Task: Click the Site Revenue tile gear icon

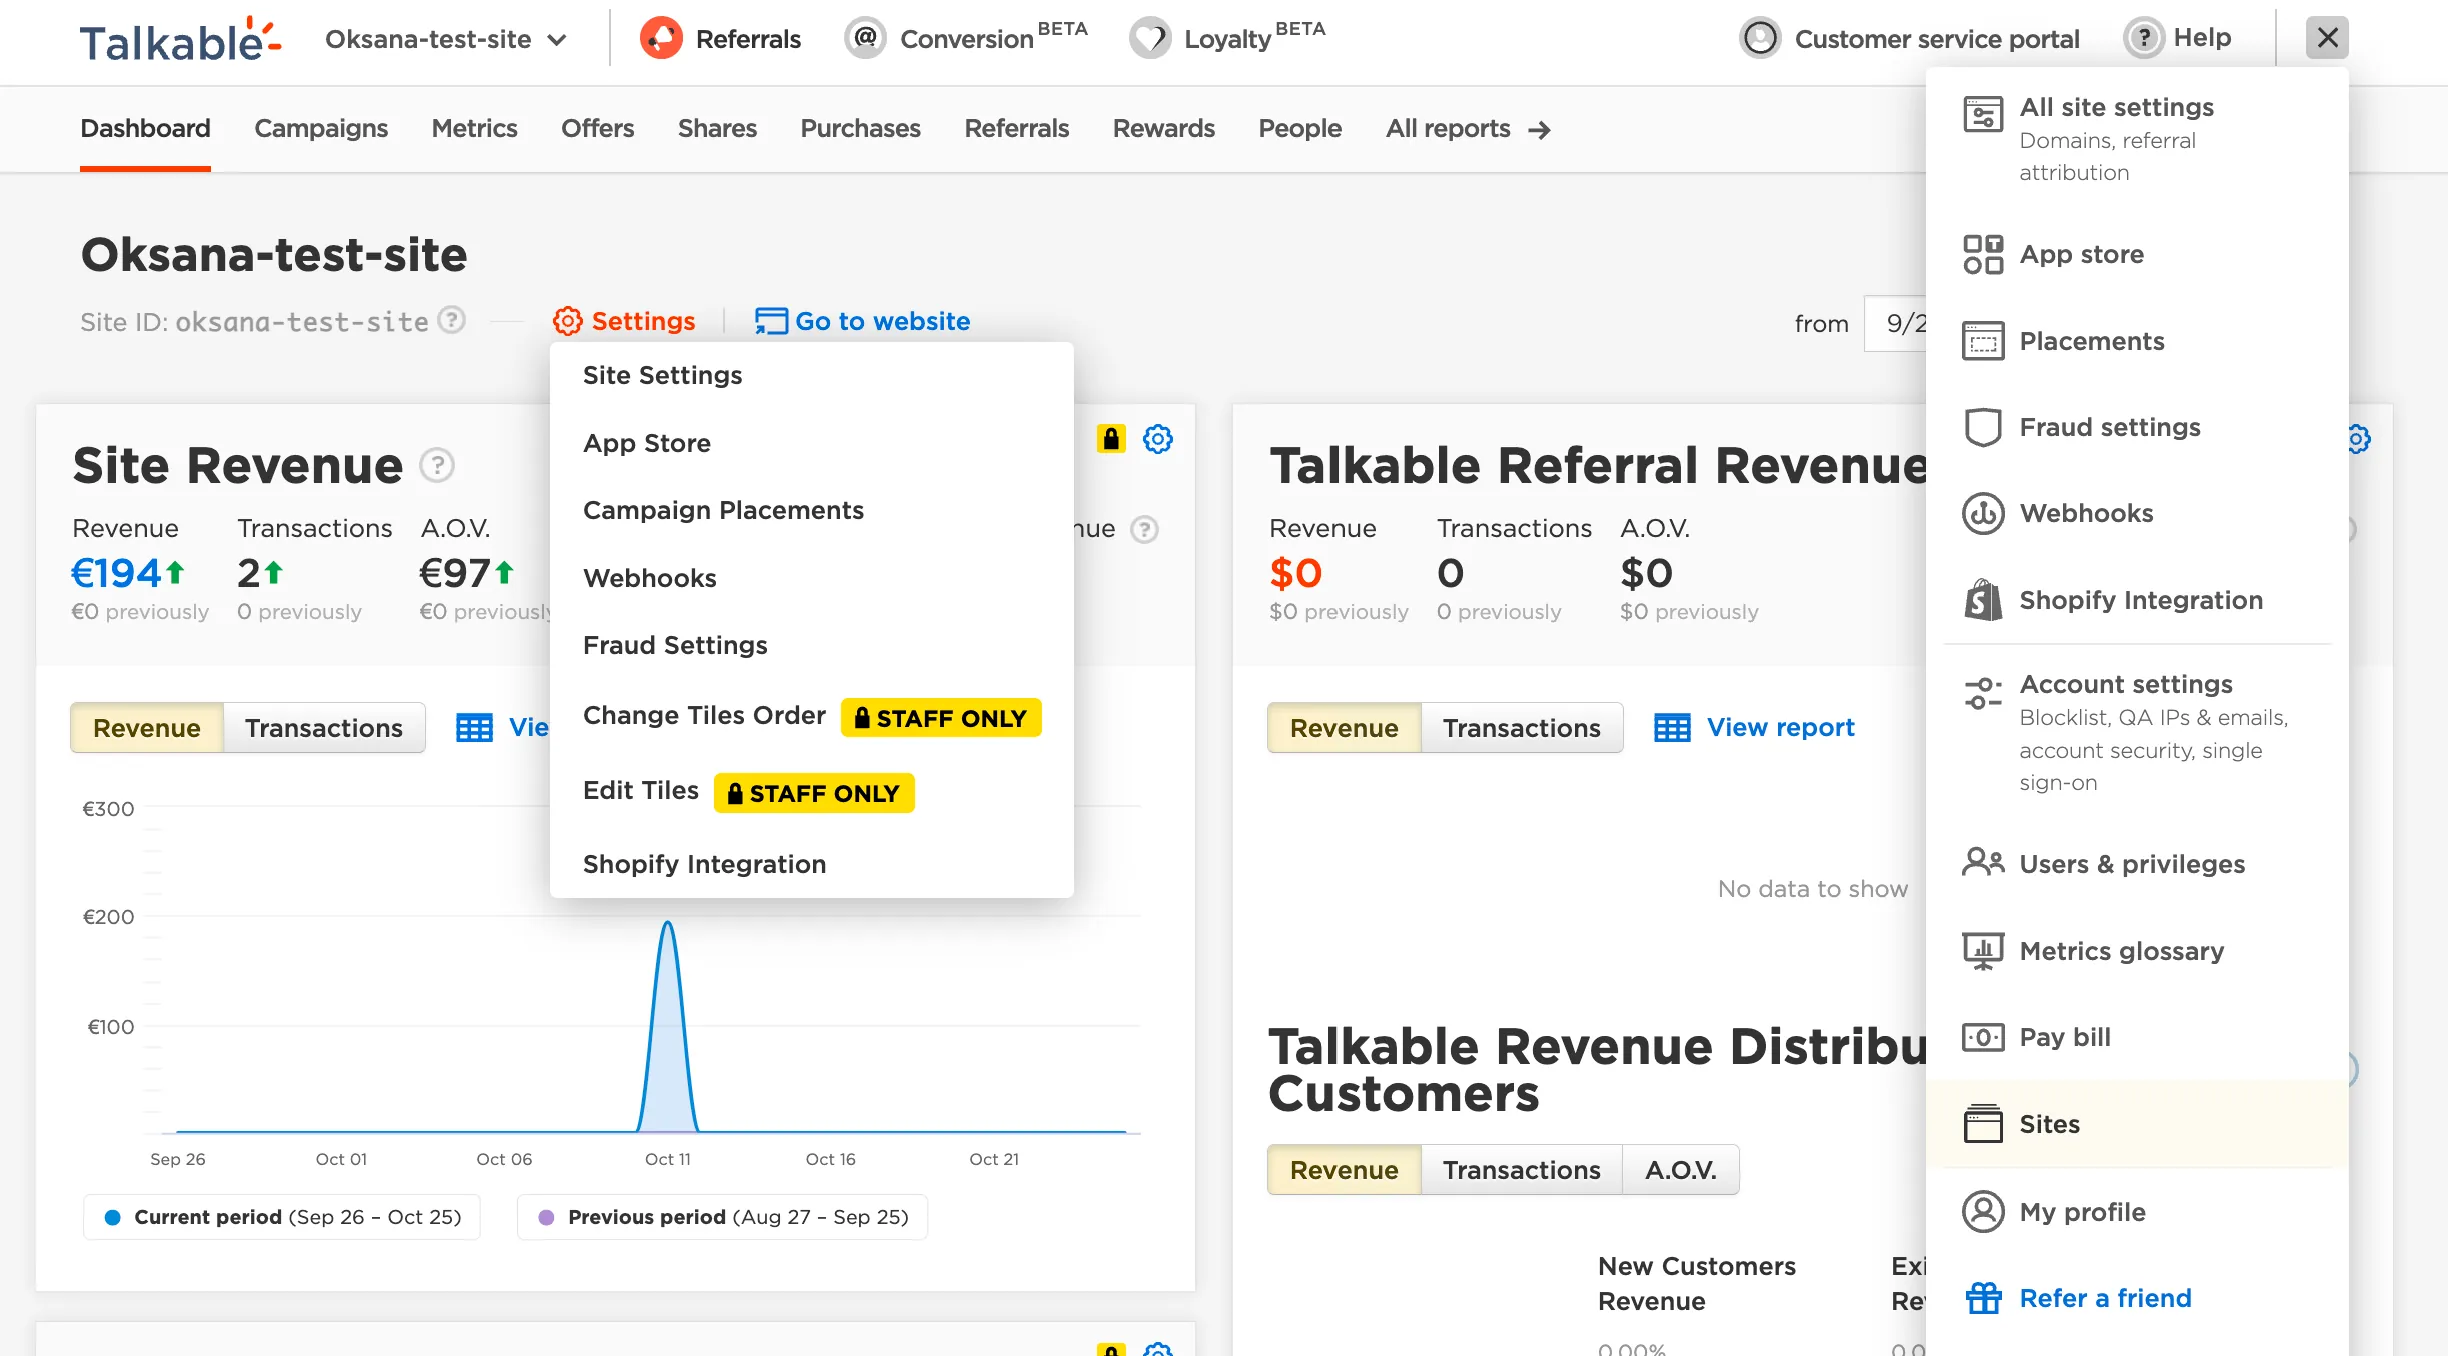Action: coord(1158,439)
